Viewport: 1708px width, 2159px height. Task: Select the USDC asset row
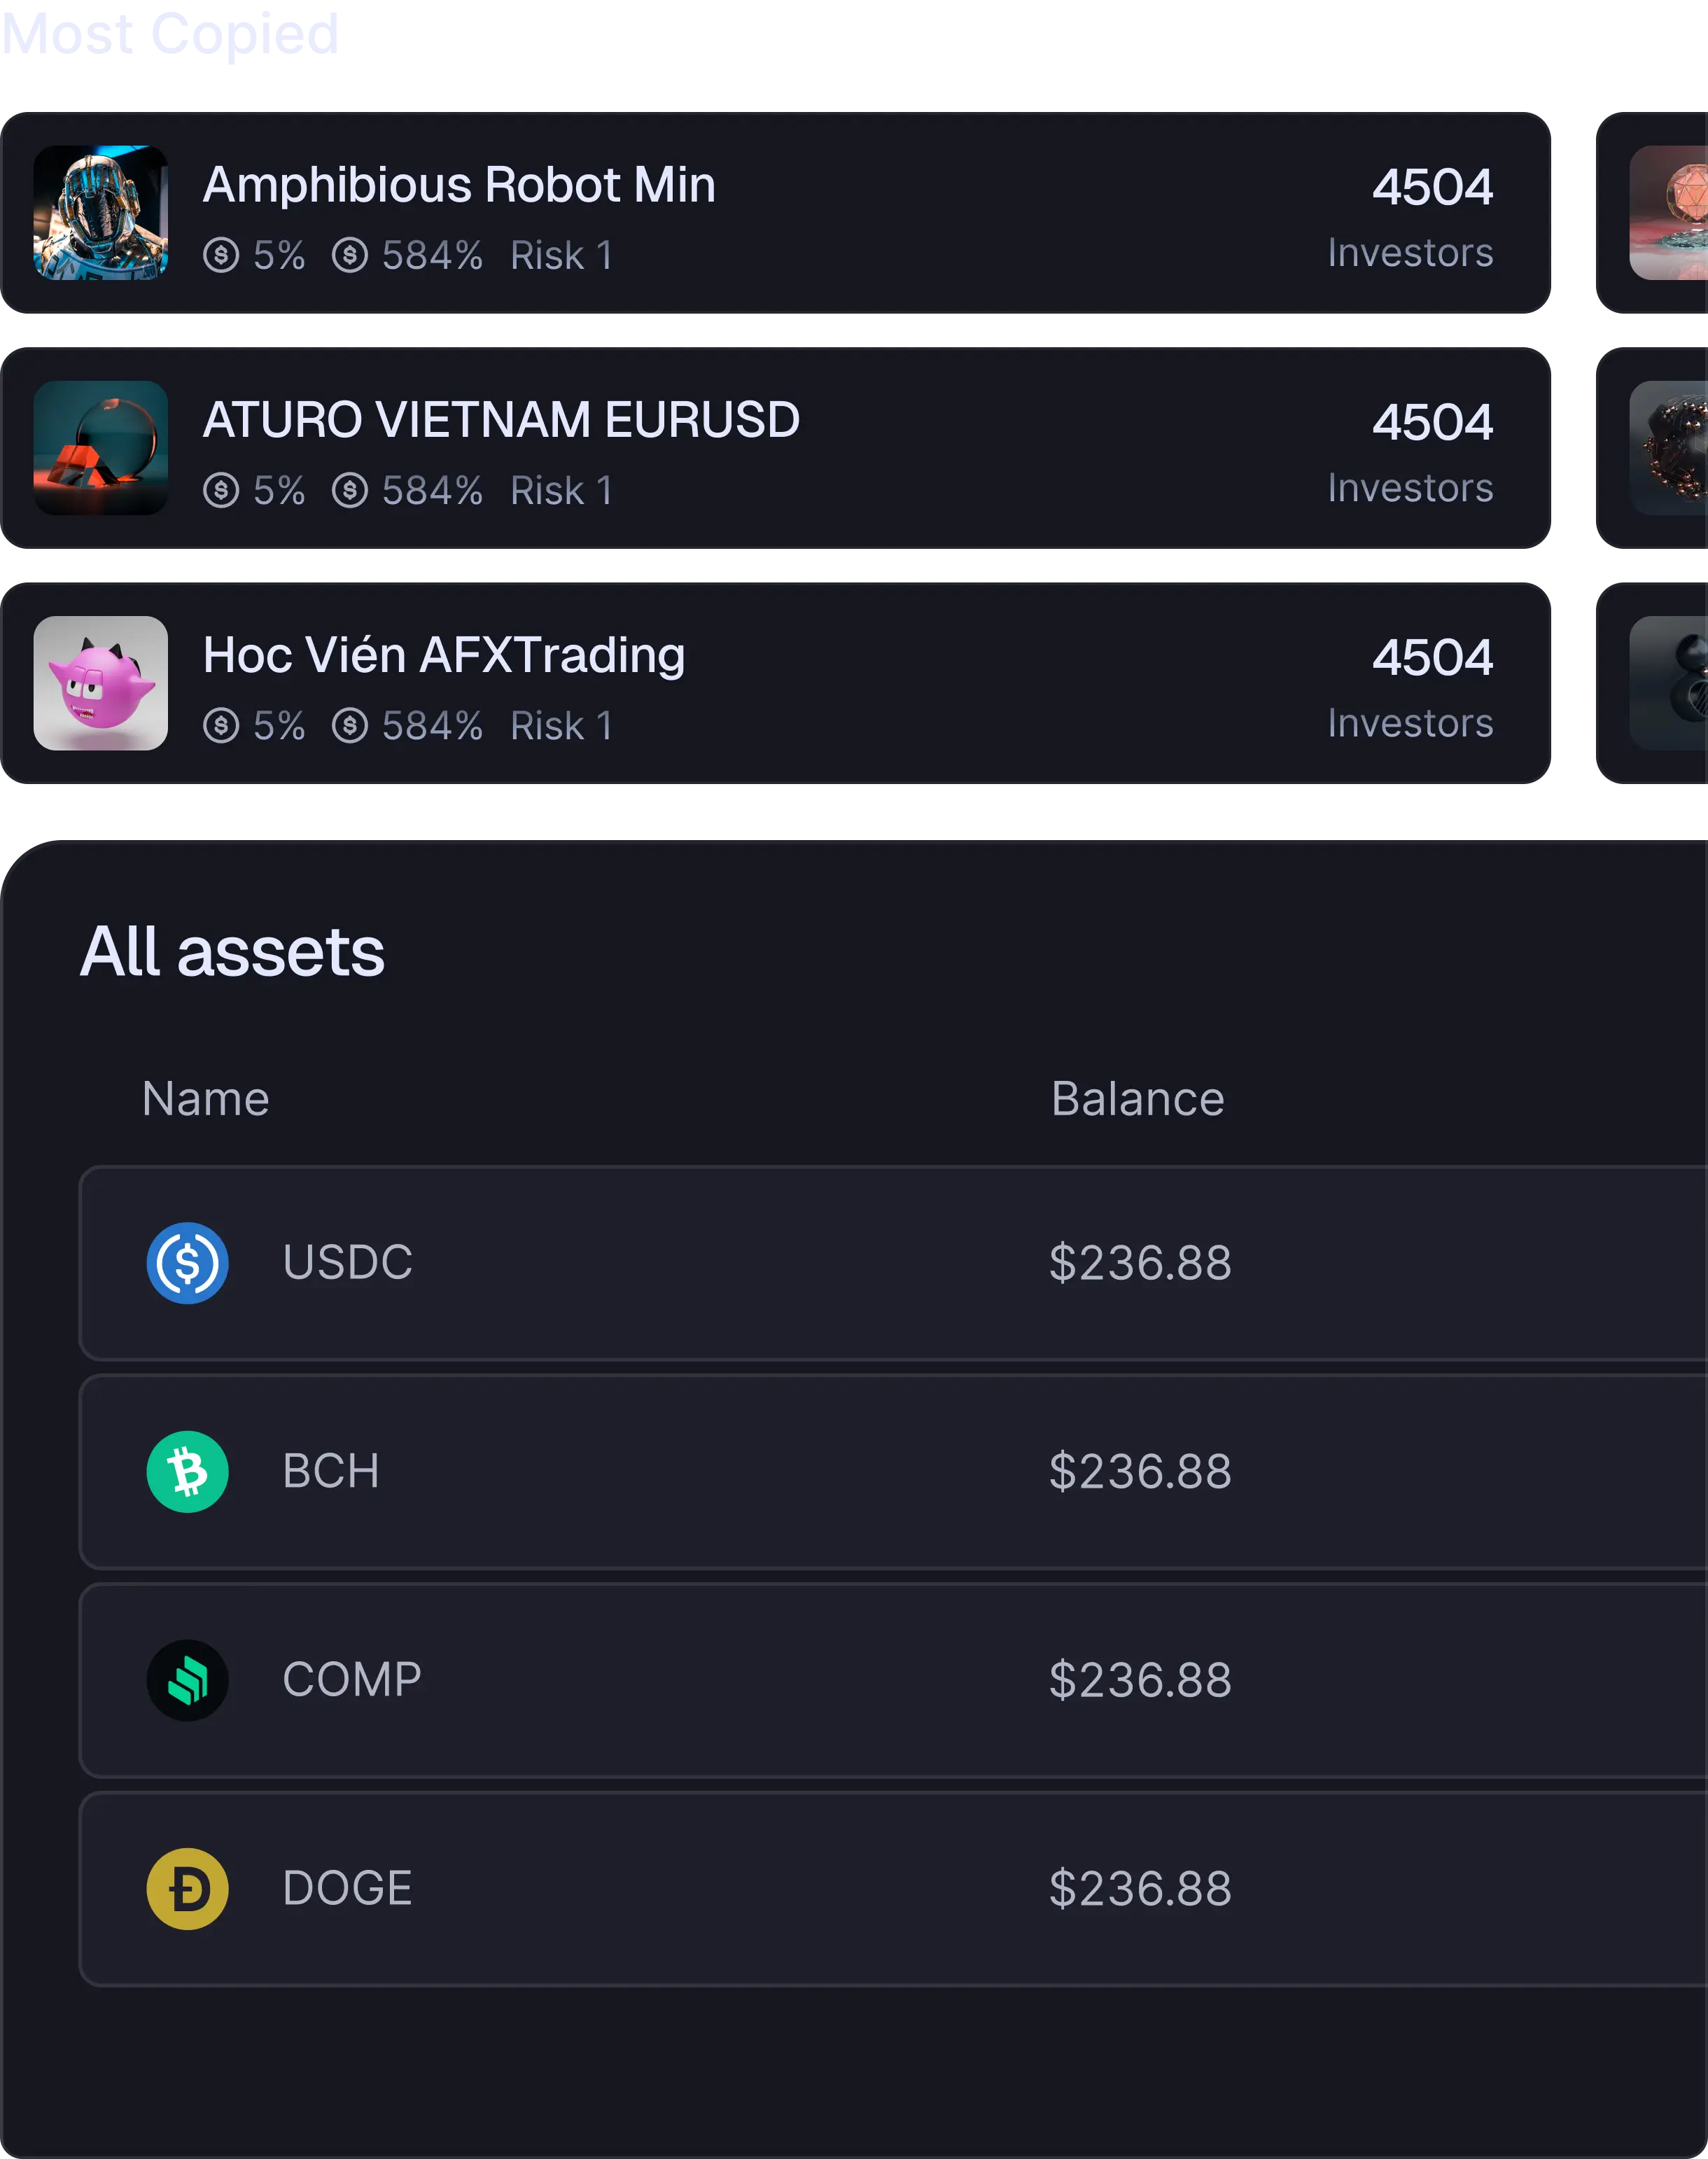893,1263
